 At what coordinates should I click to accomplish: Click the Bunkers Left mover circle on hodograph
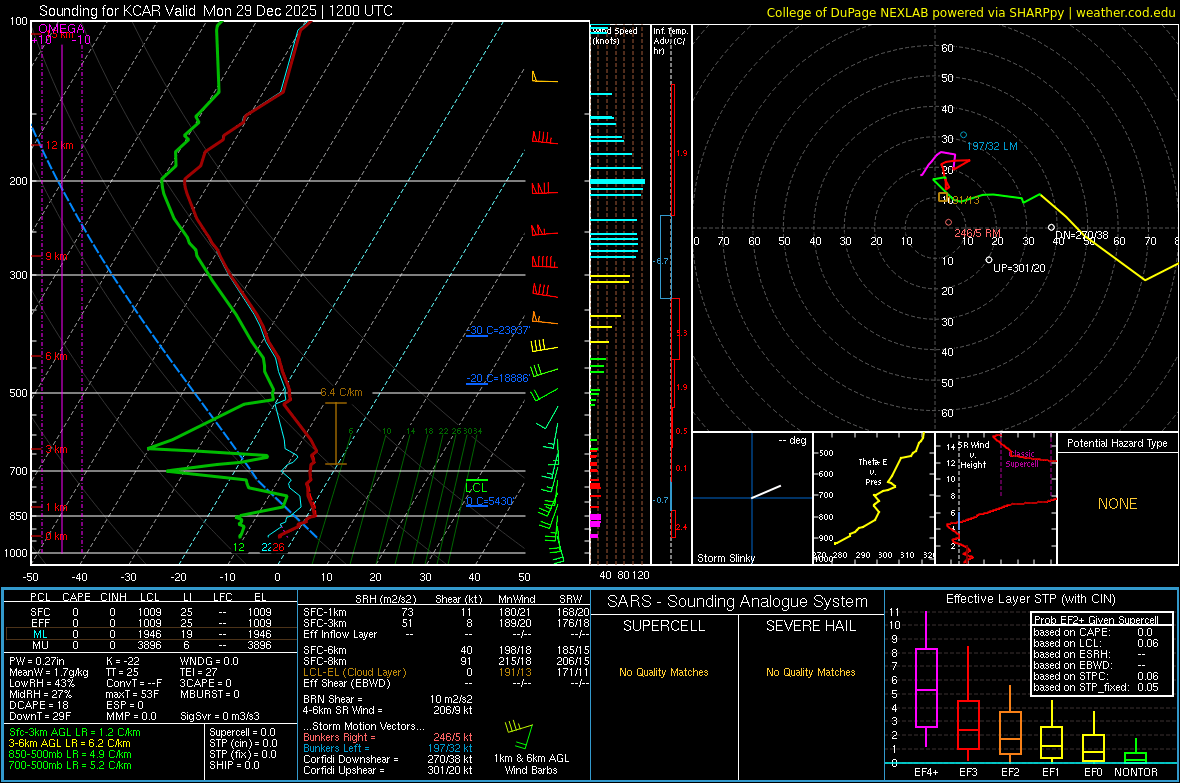[963, 136]
